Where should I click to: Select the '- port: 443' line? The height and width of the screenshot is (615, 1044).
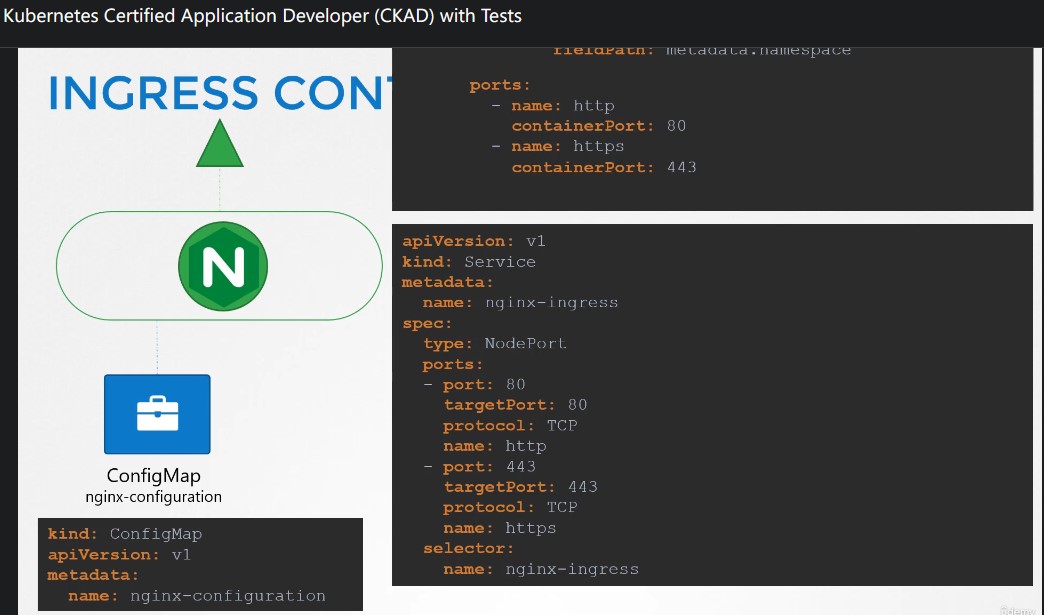479,467
